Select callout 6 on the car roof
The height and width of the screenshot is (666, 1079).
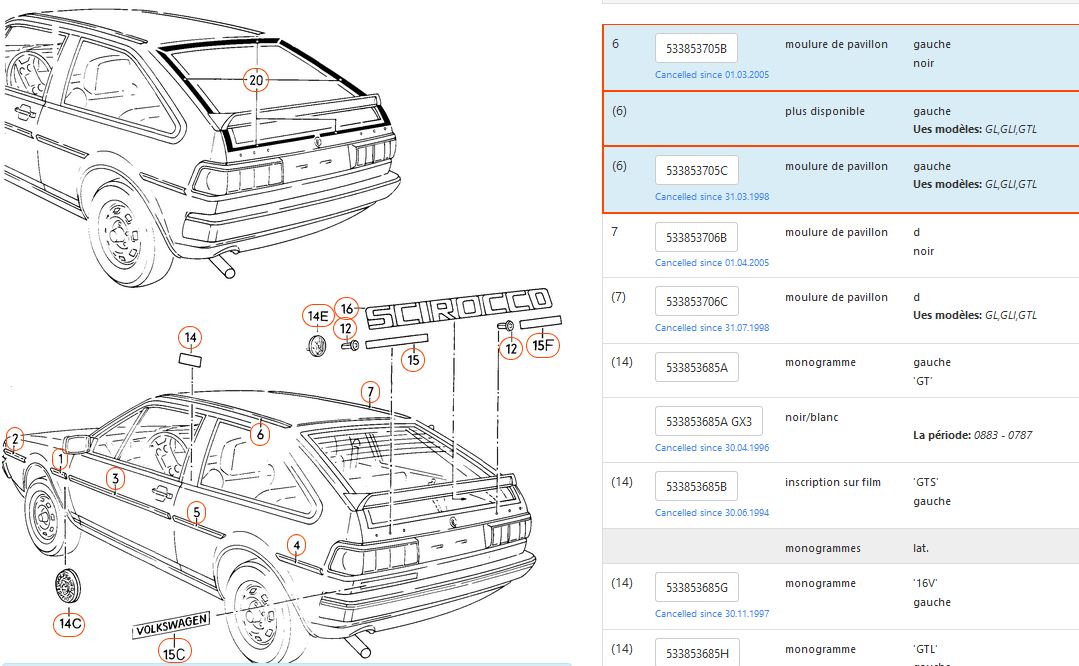tap(259, 434)
